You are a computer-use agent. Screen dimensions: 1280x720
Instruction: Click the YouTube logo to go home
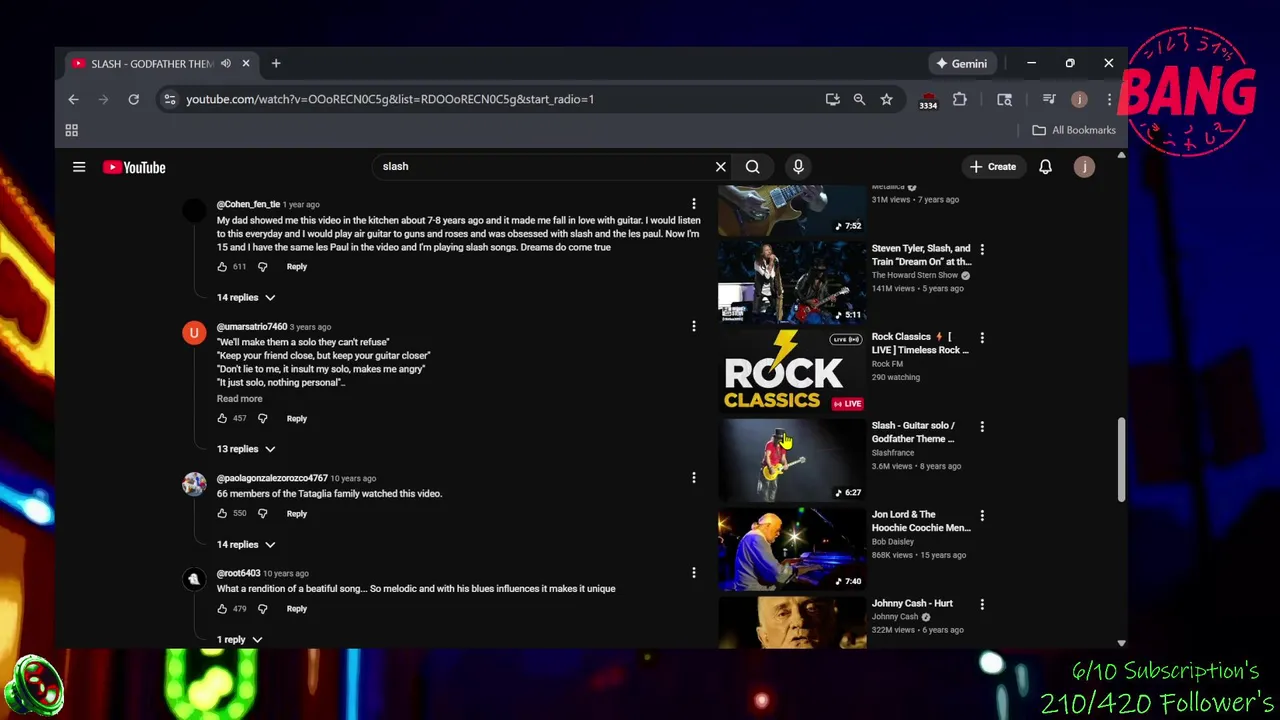pos(134,167)
